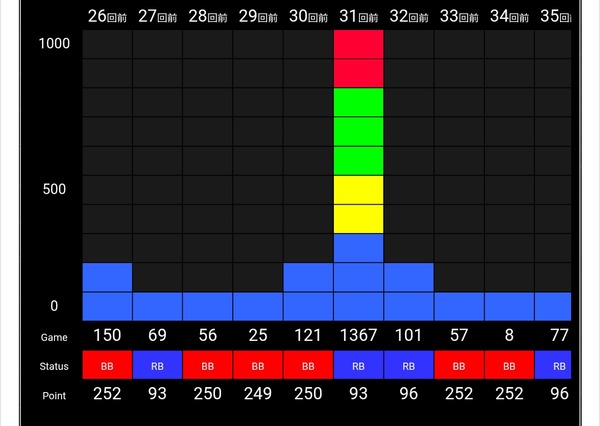
Task: Click the BB status badge under 26回前
Action: pyautogui.click(x=107, y=365)
